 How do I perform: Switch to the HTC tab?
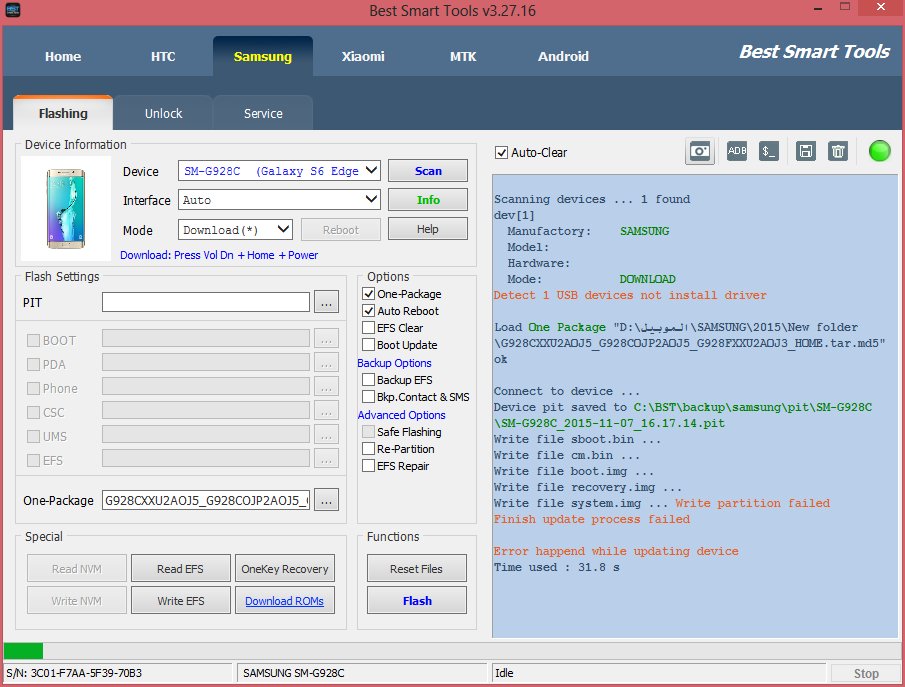tap(163, 57)
